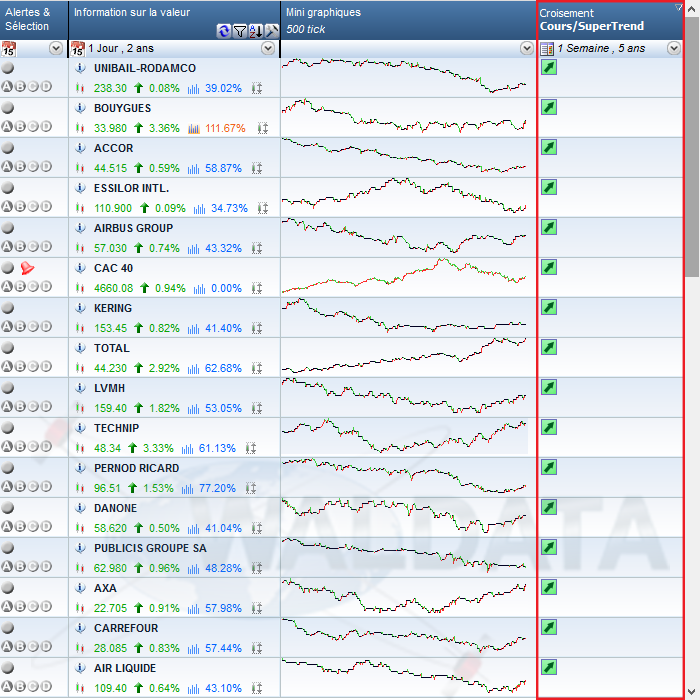700x700 pixels.
Task: Click the Alertes & Sélection column header
Action: pos(34,20)
